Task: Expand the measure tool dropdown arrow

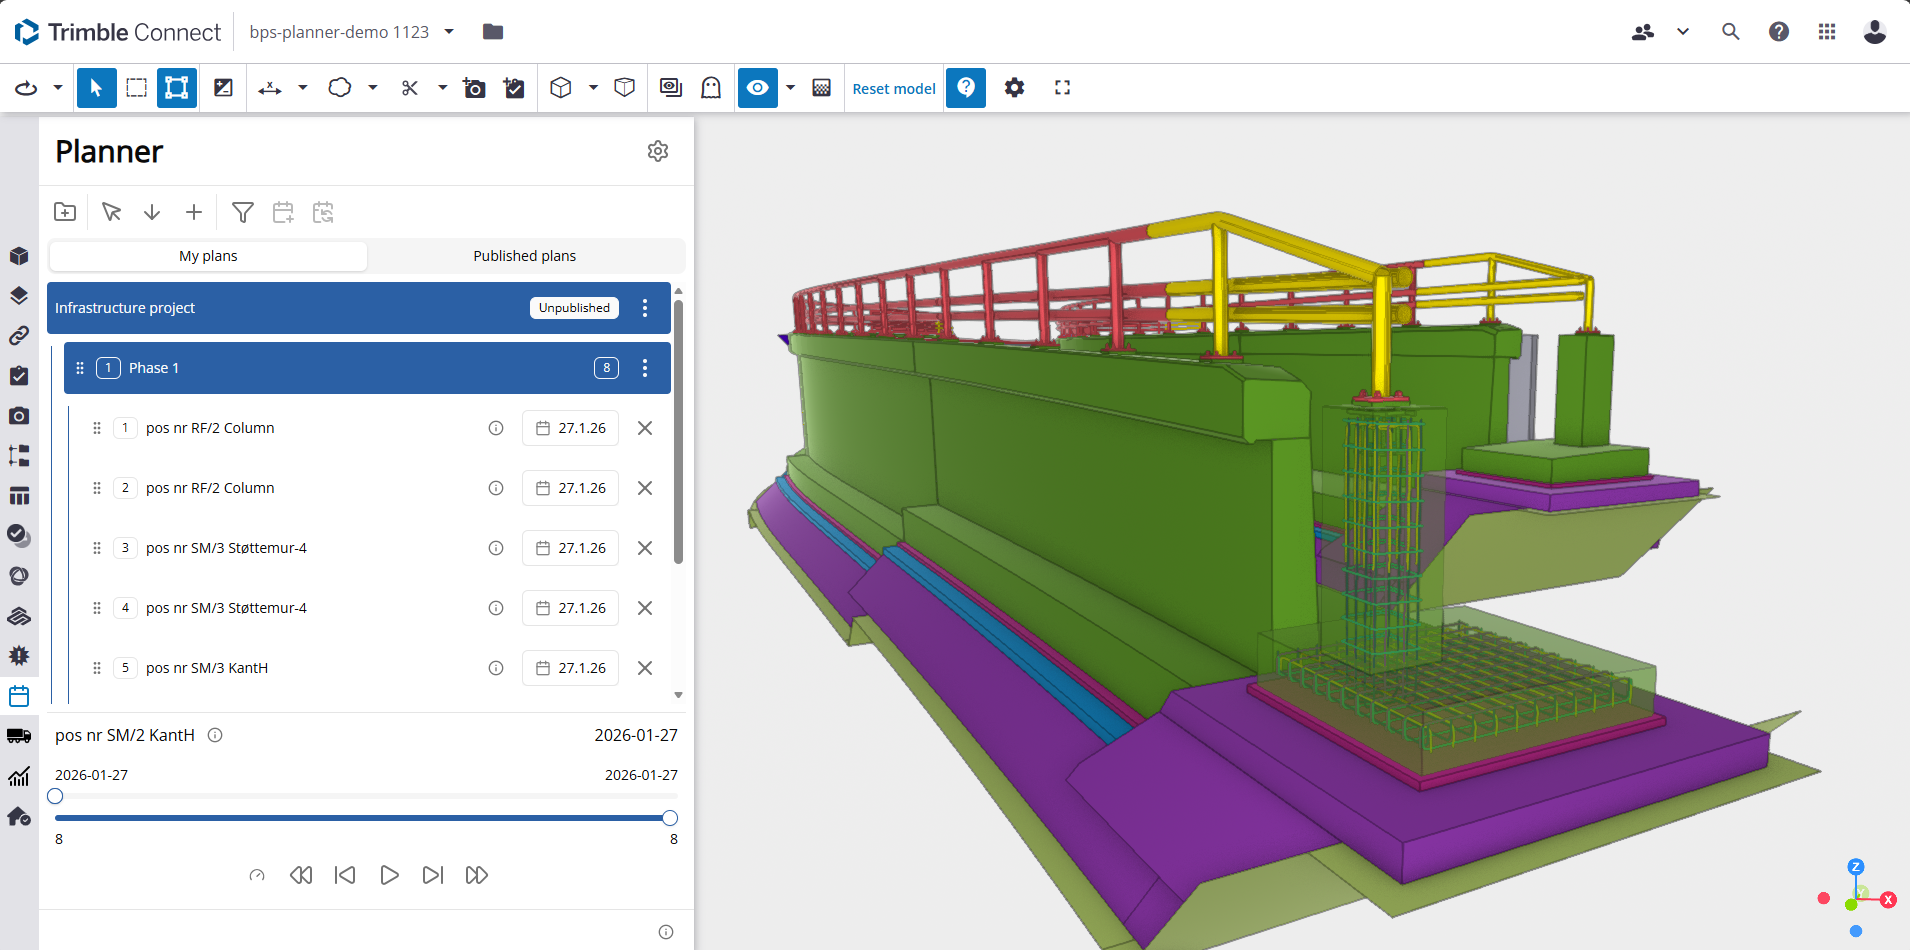Action: pyautogui.click(x=302, y=88)
